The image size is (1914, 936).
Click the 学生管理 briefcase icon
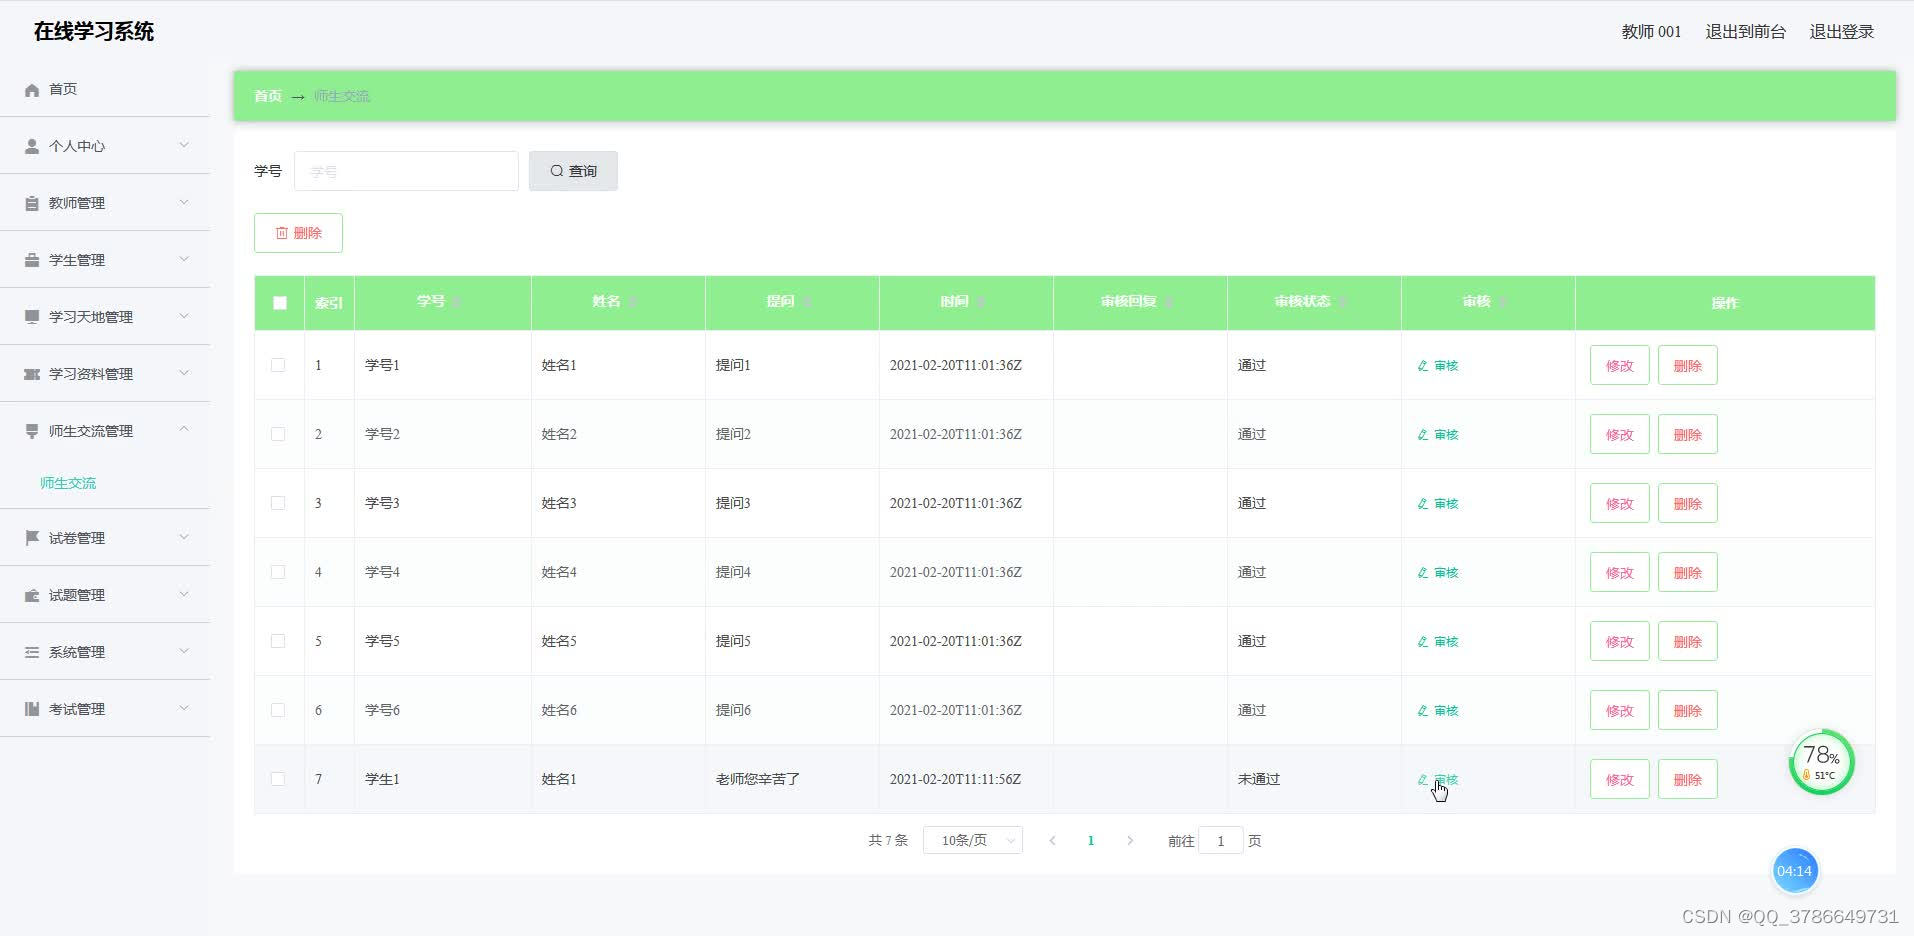(x=32, y=260)
